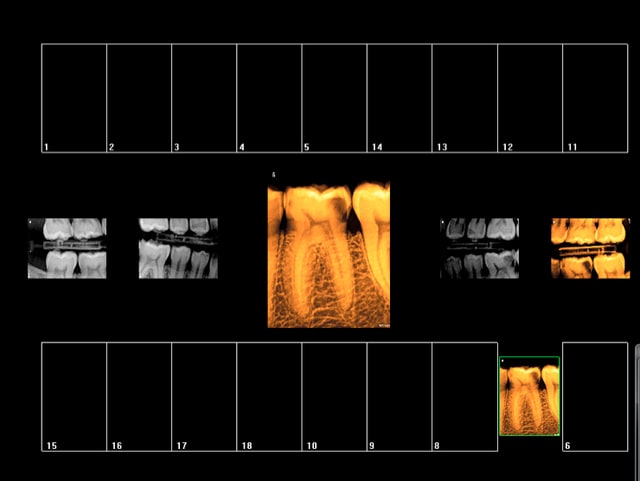
Task: Select empty slot number 18
Action: [269, 396]
